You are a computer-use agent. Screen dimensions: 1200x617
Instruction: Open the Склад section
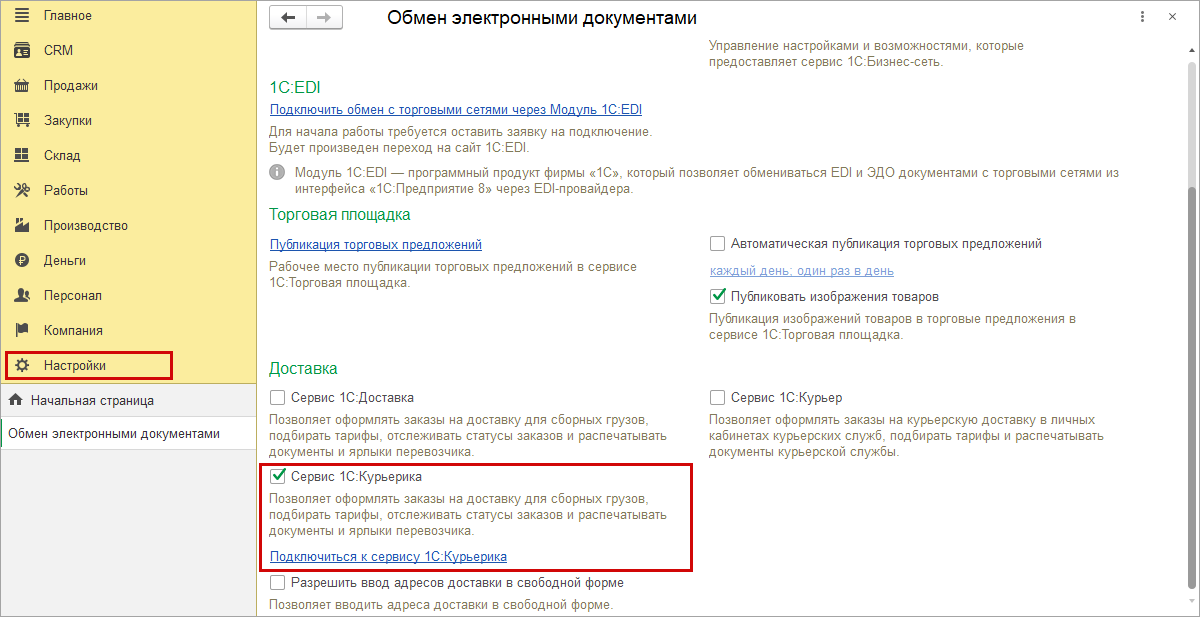[x=128, y=155]
